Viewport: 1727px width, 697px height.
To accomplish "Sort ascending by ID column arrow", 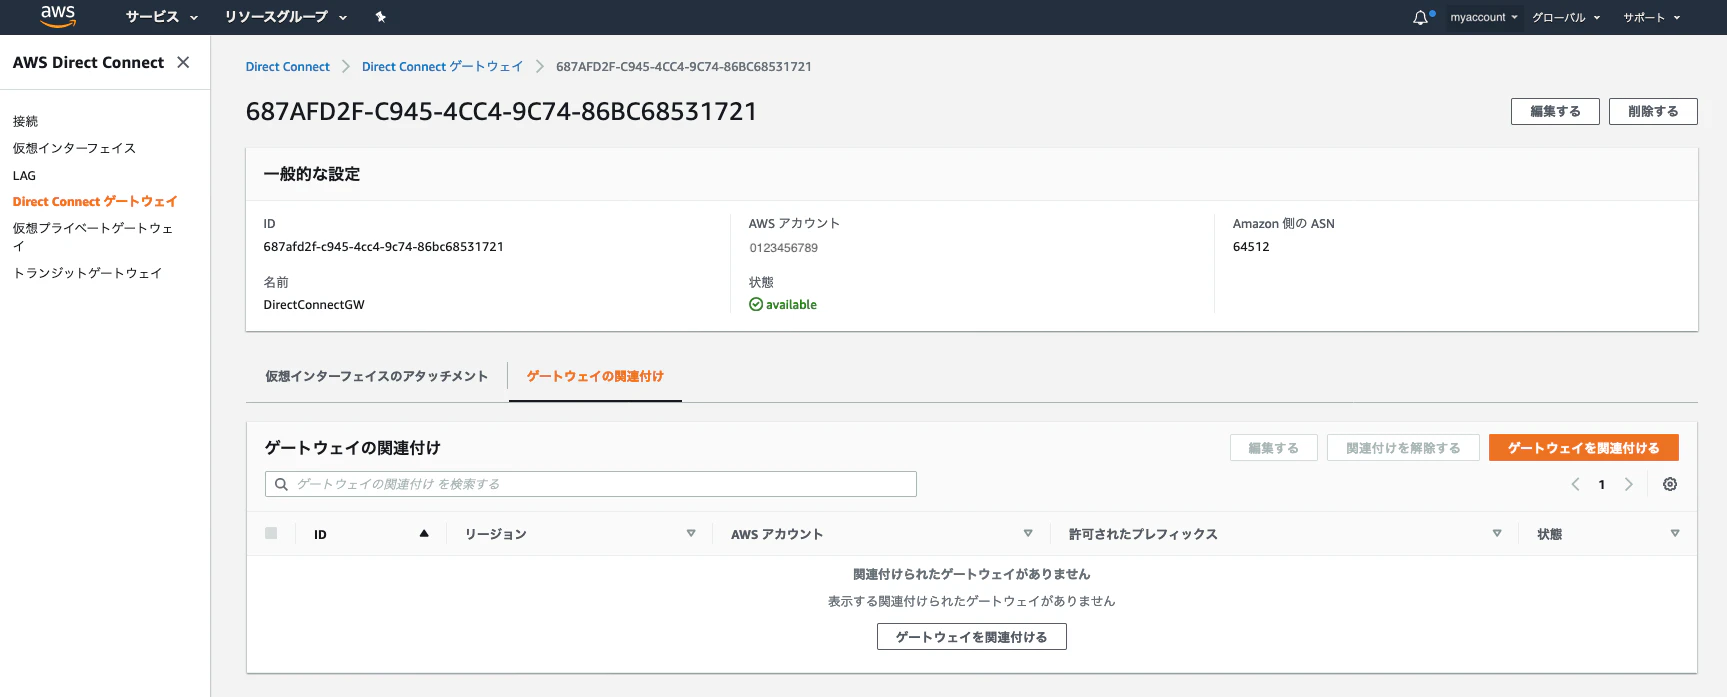I will 424,533.
